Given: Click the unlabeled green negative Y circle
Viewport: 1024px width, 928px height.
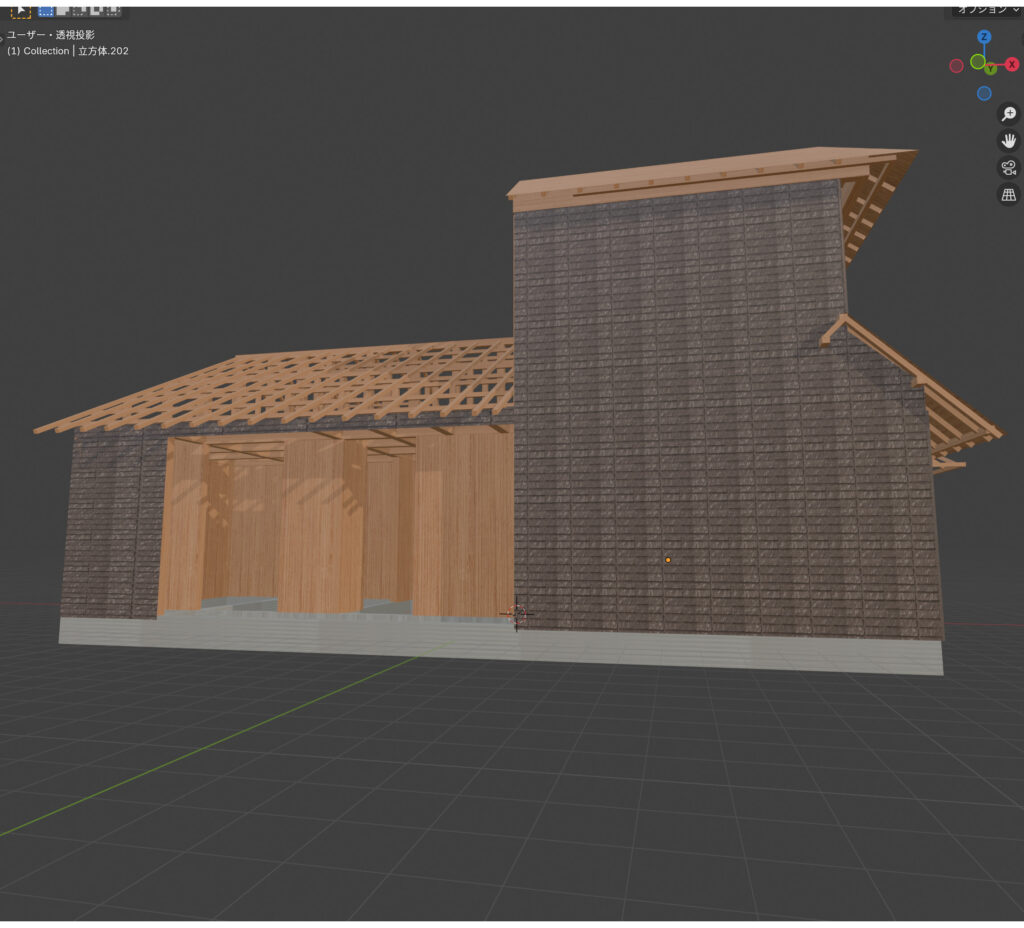Looking at the screenshot, I should tap(978, 61).
